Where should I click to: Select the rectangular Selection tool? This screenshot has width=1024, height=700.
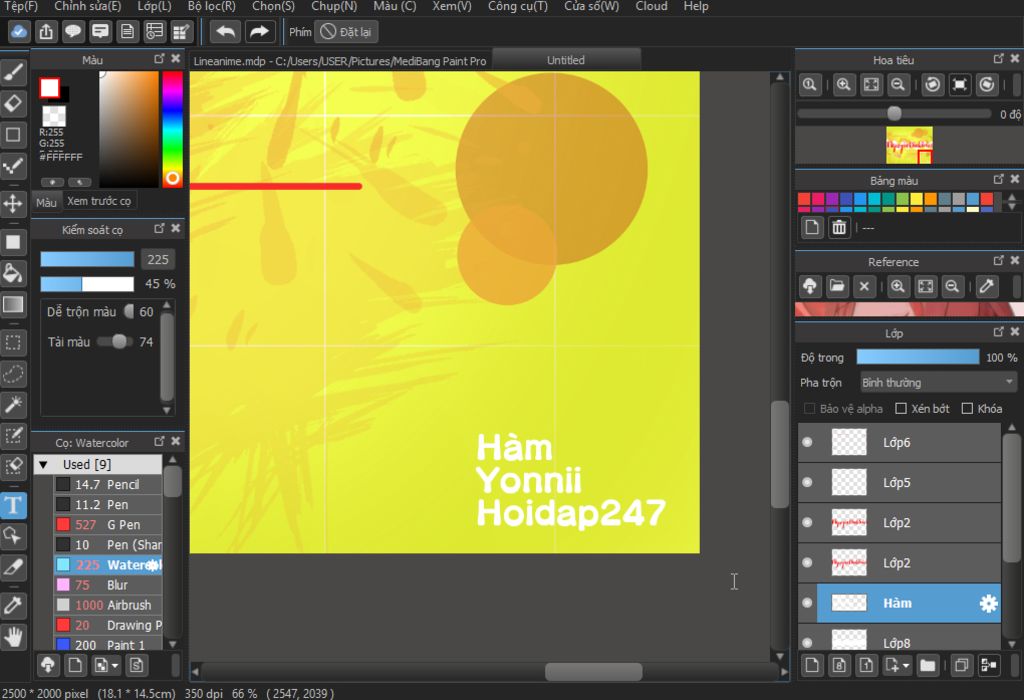pyautogui.click(x=13, y=342)
